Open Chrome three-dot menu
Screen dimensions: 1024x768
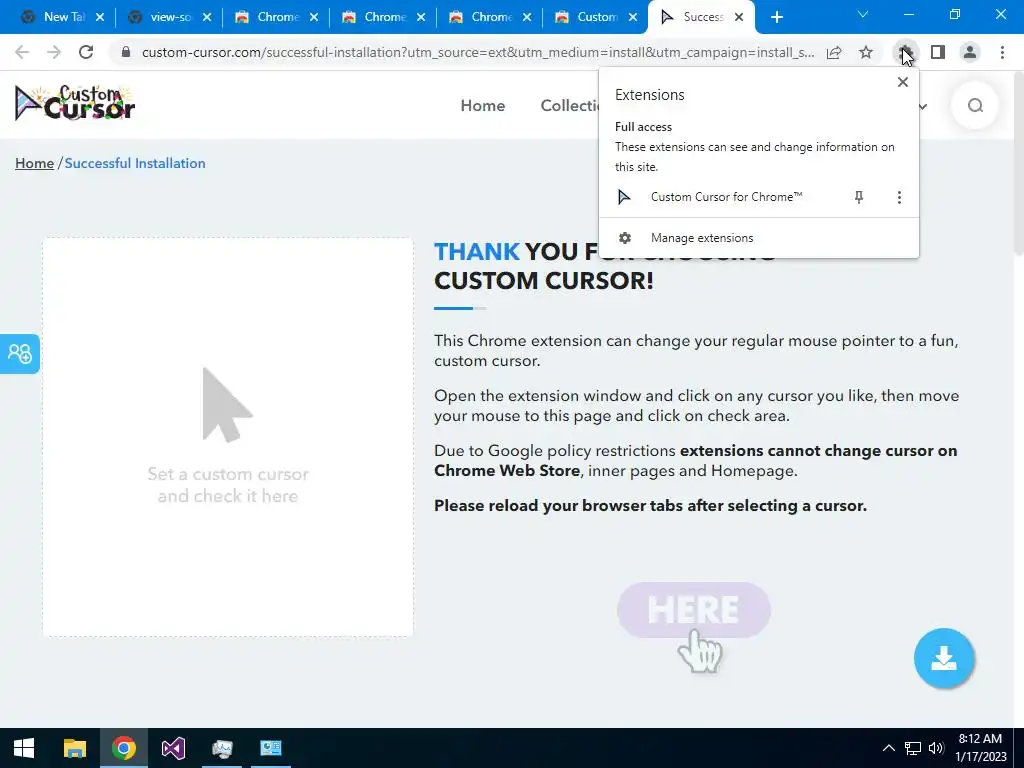(x=1002, y=52)
